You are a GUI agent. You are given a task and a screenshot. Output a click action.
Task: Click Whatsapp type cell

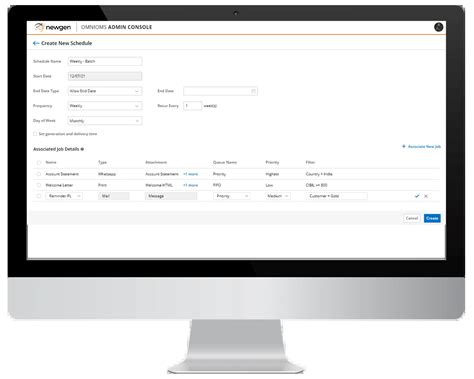tap(107, 174)
